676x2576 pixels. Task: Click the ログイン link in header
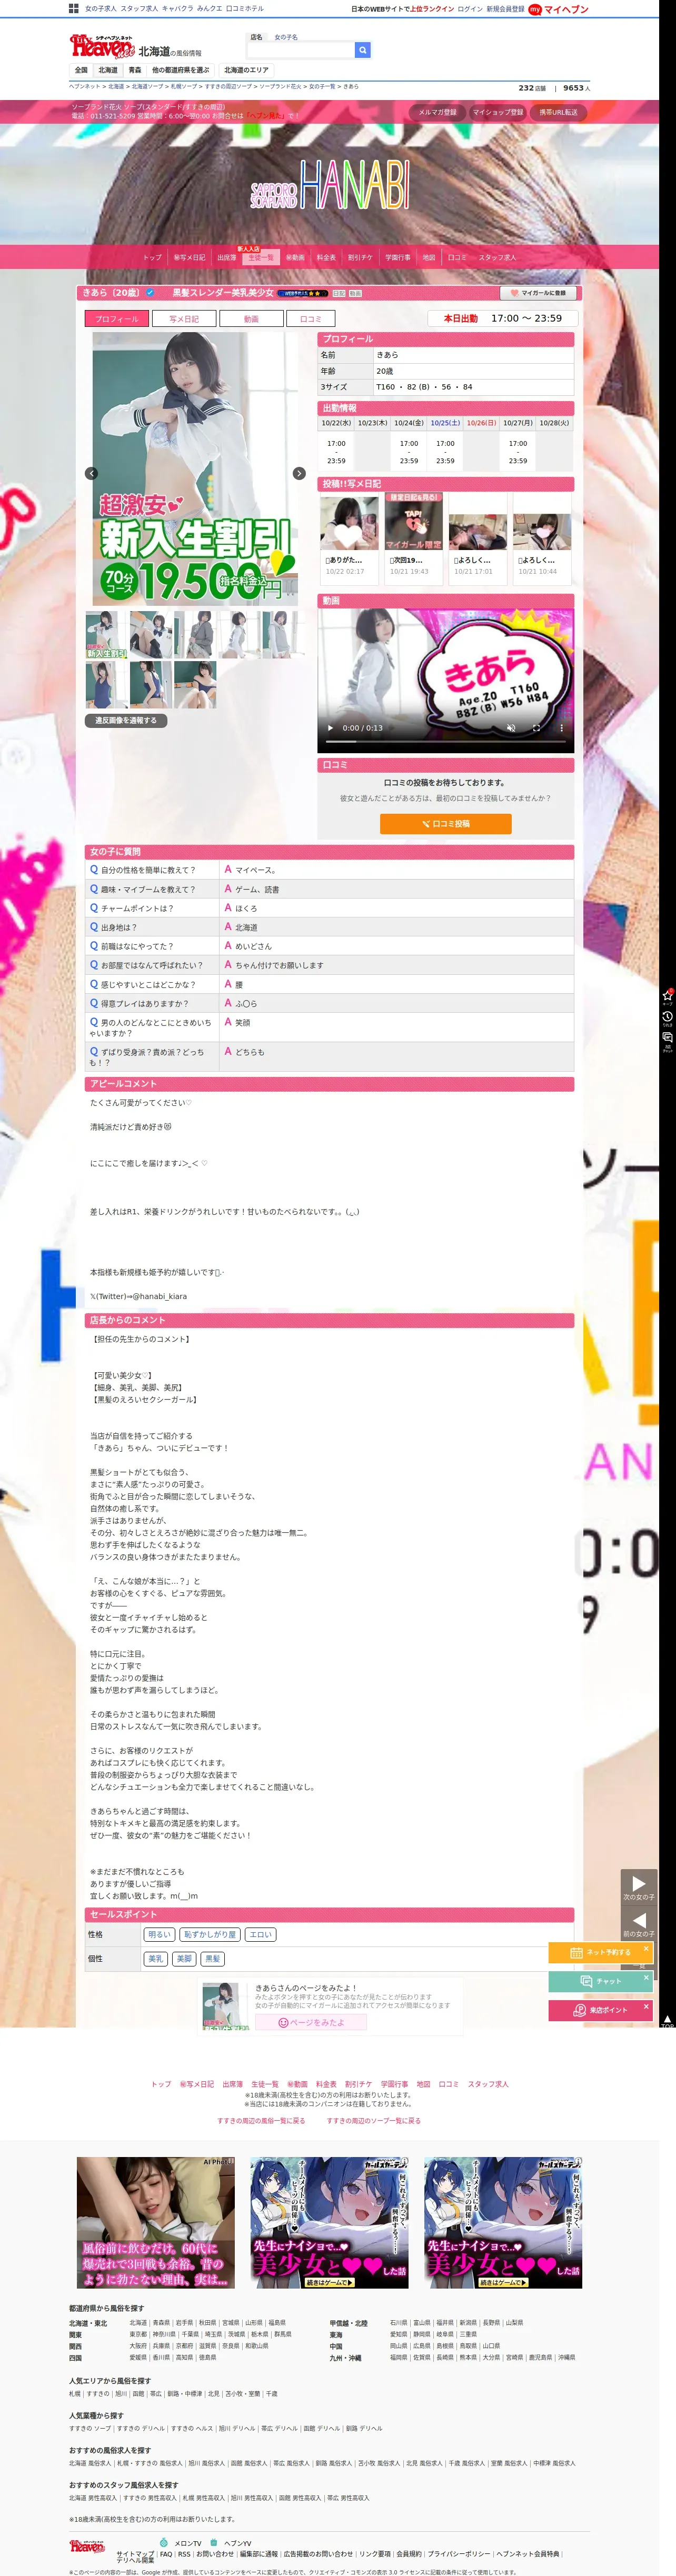[469, 9]
